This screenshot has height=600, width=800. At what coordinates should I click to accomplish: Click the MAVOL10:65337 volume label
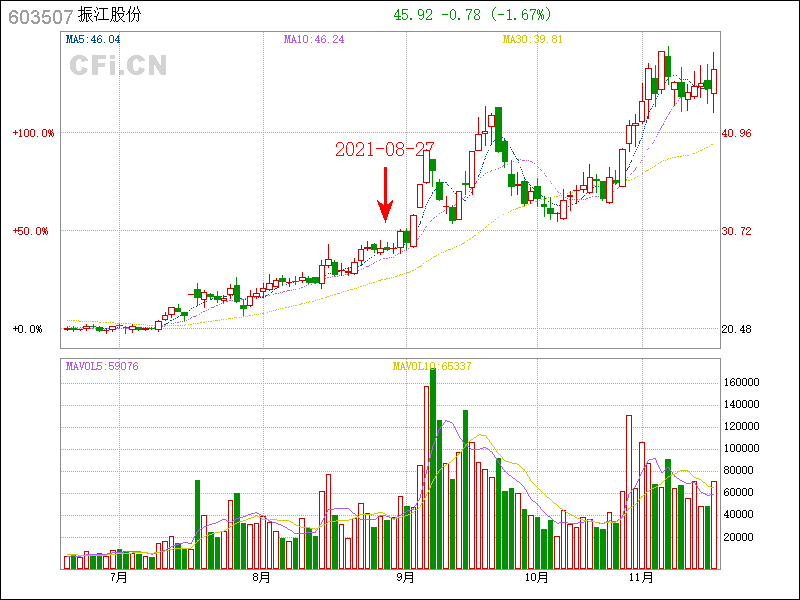pos(432,366)
